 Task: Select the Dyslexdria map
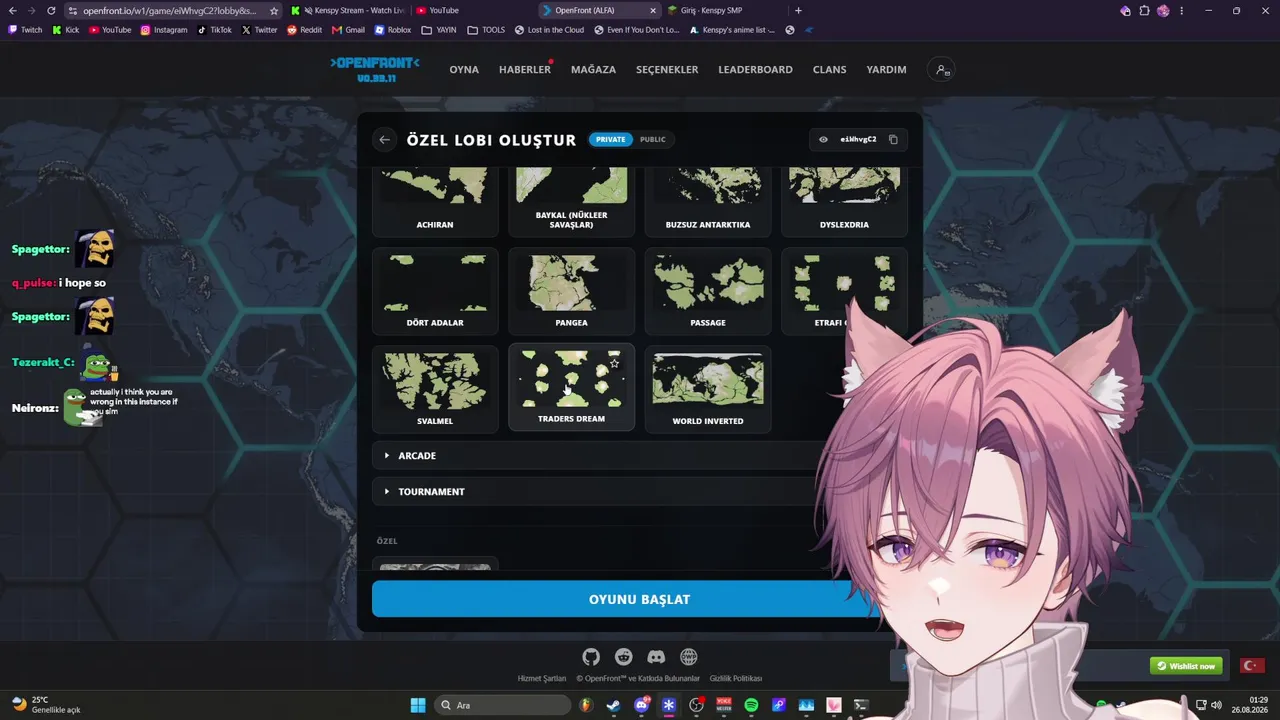(x=844, y=203)
